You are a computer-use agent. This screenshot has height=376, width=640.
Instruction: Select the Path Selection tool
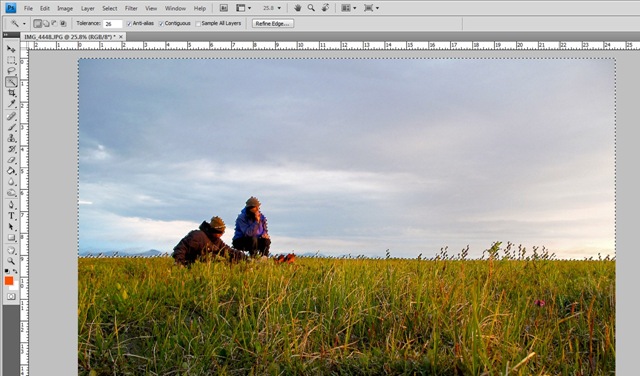11,227
